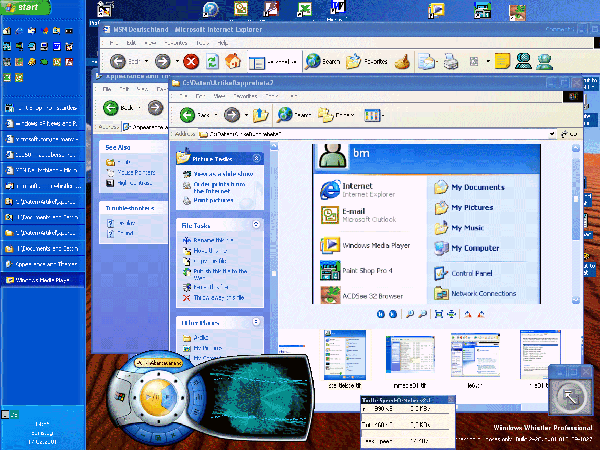Open the View menu in the folder window
The height and width of the screenshot is (450, 600).
(x=219, y=96)
